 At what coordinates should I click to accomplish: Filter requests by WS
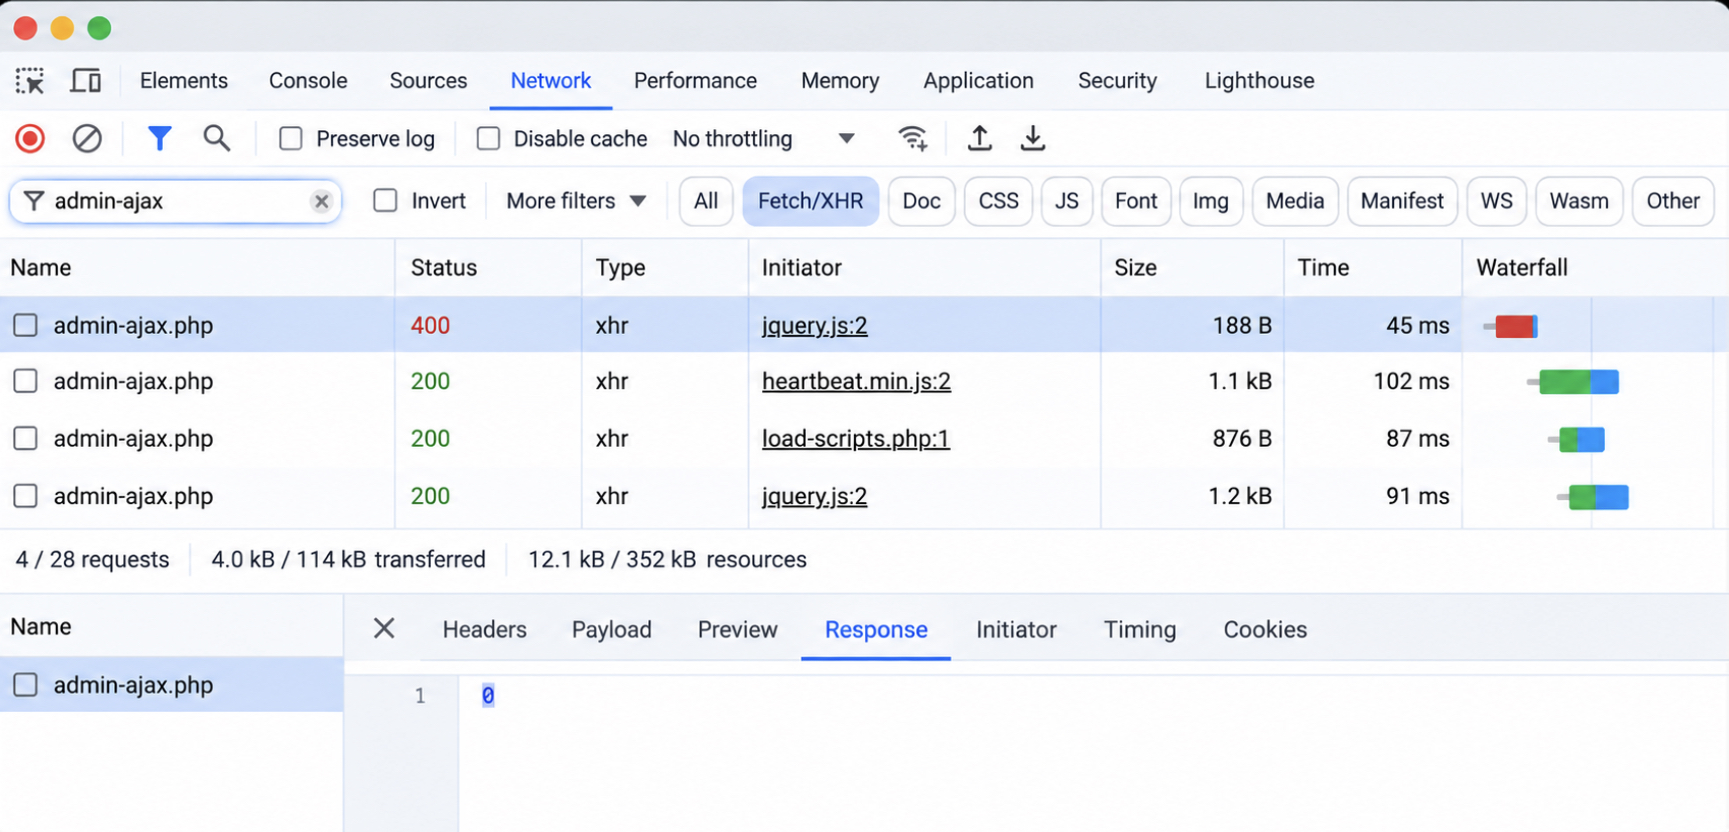(x=1496, y=201)
